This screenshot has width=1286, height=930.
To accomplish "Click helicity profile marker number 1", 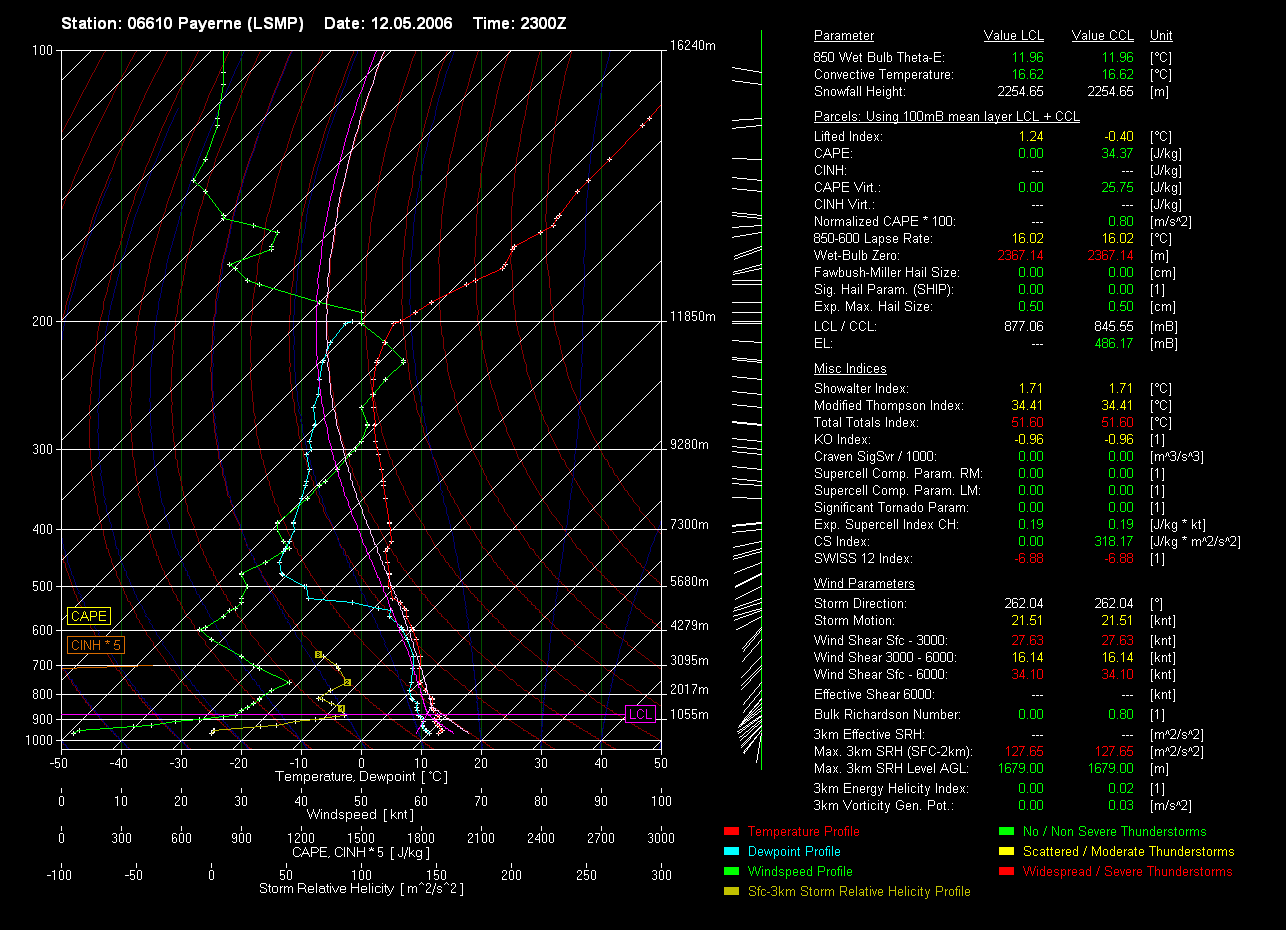I will 341,709.
